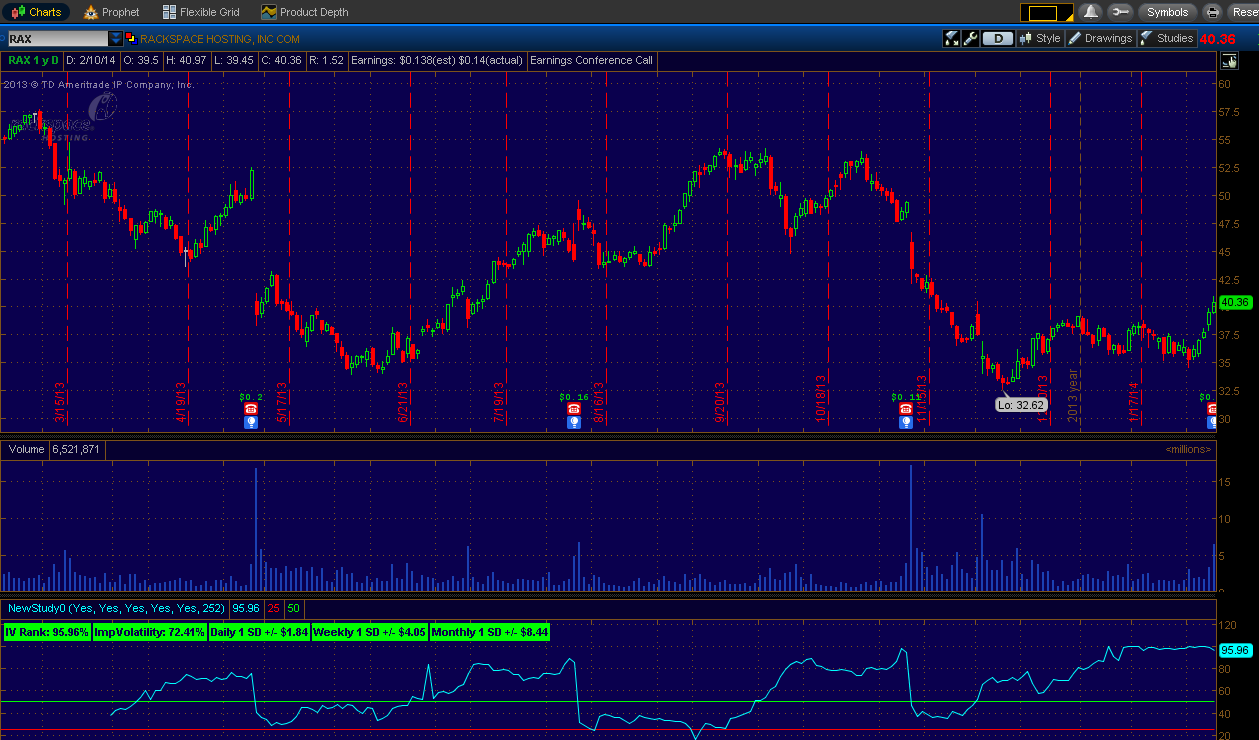
Task: Click the red 25 study level value
Action: click(273, 607)
